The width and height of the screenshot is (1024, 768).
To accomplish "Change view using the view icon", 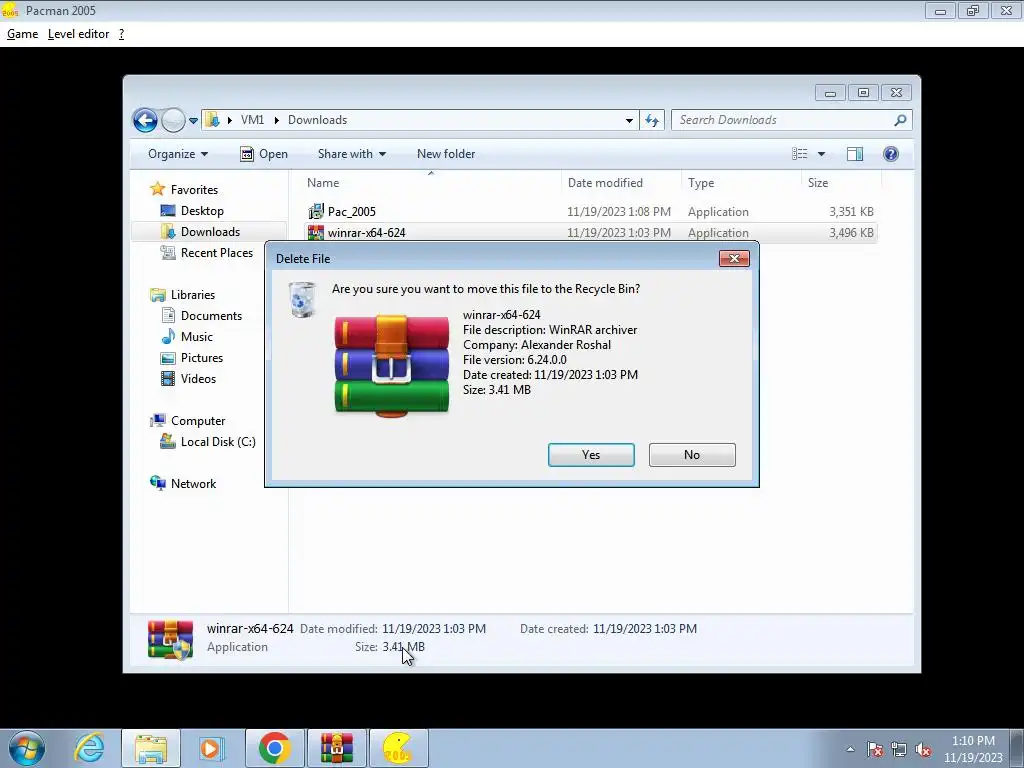I will pyautogui.click(x=799, y=154).
